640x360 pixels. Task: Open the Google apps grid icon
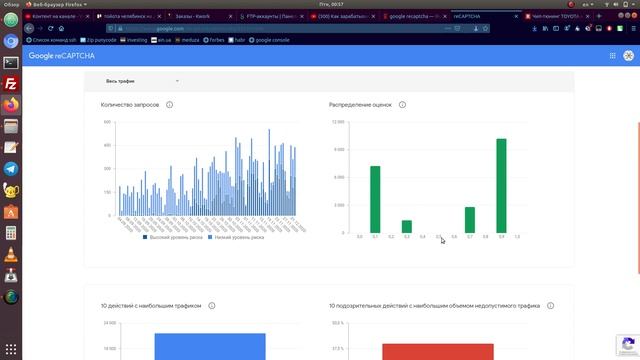(x=612, y=56)
